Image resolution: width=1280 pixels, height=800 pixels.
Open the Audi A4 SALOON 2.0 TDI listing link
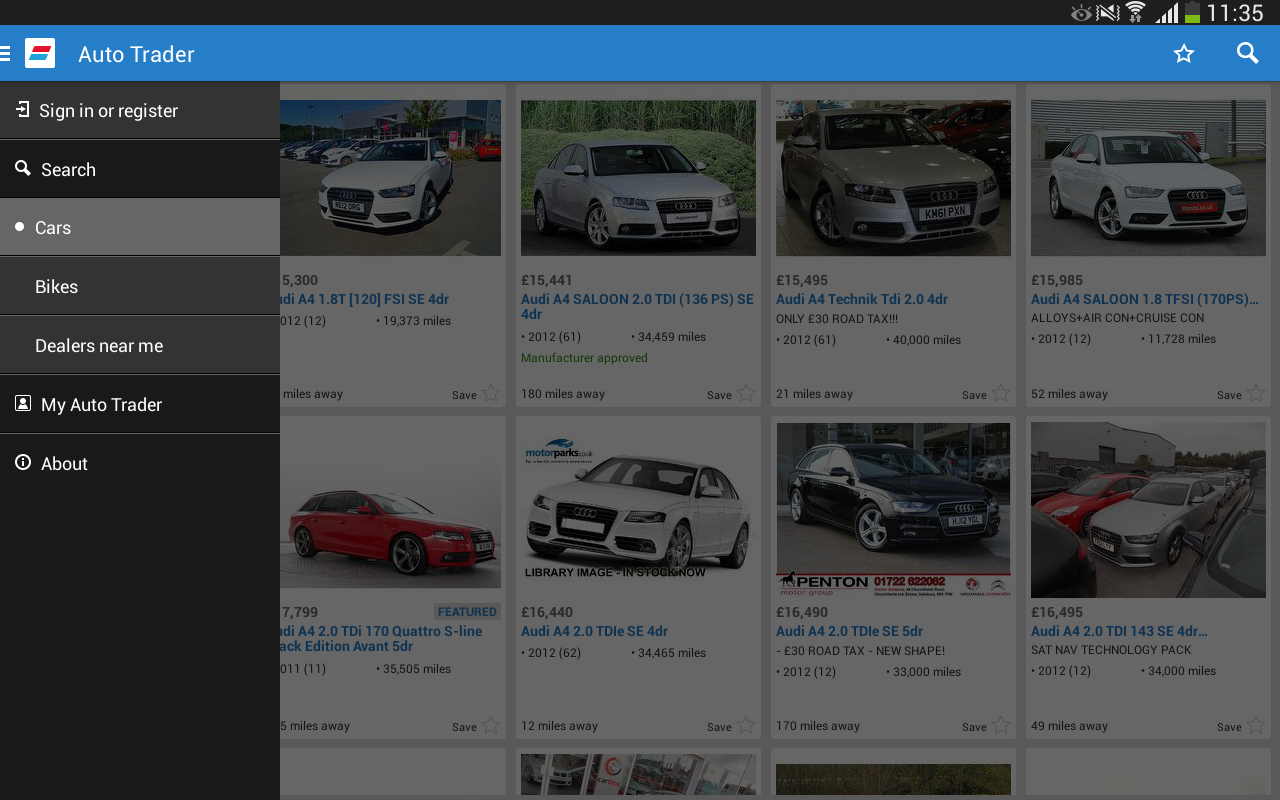(x=636, y=306)
